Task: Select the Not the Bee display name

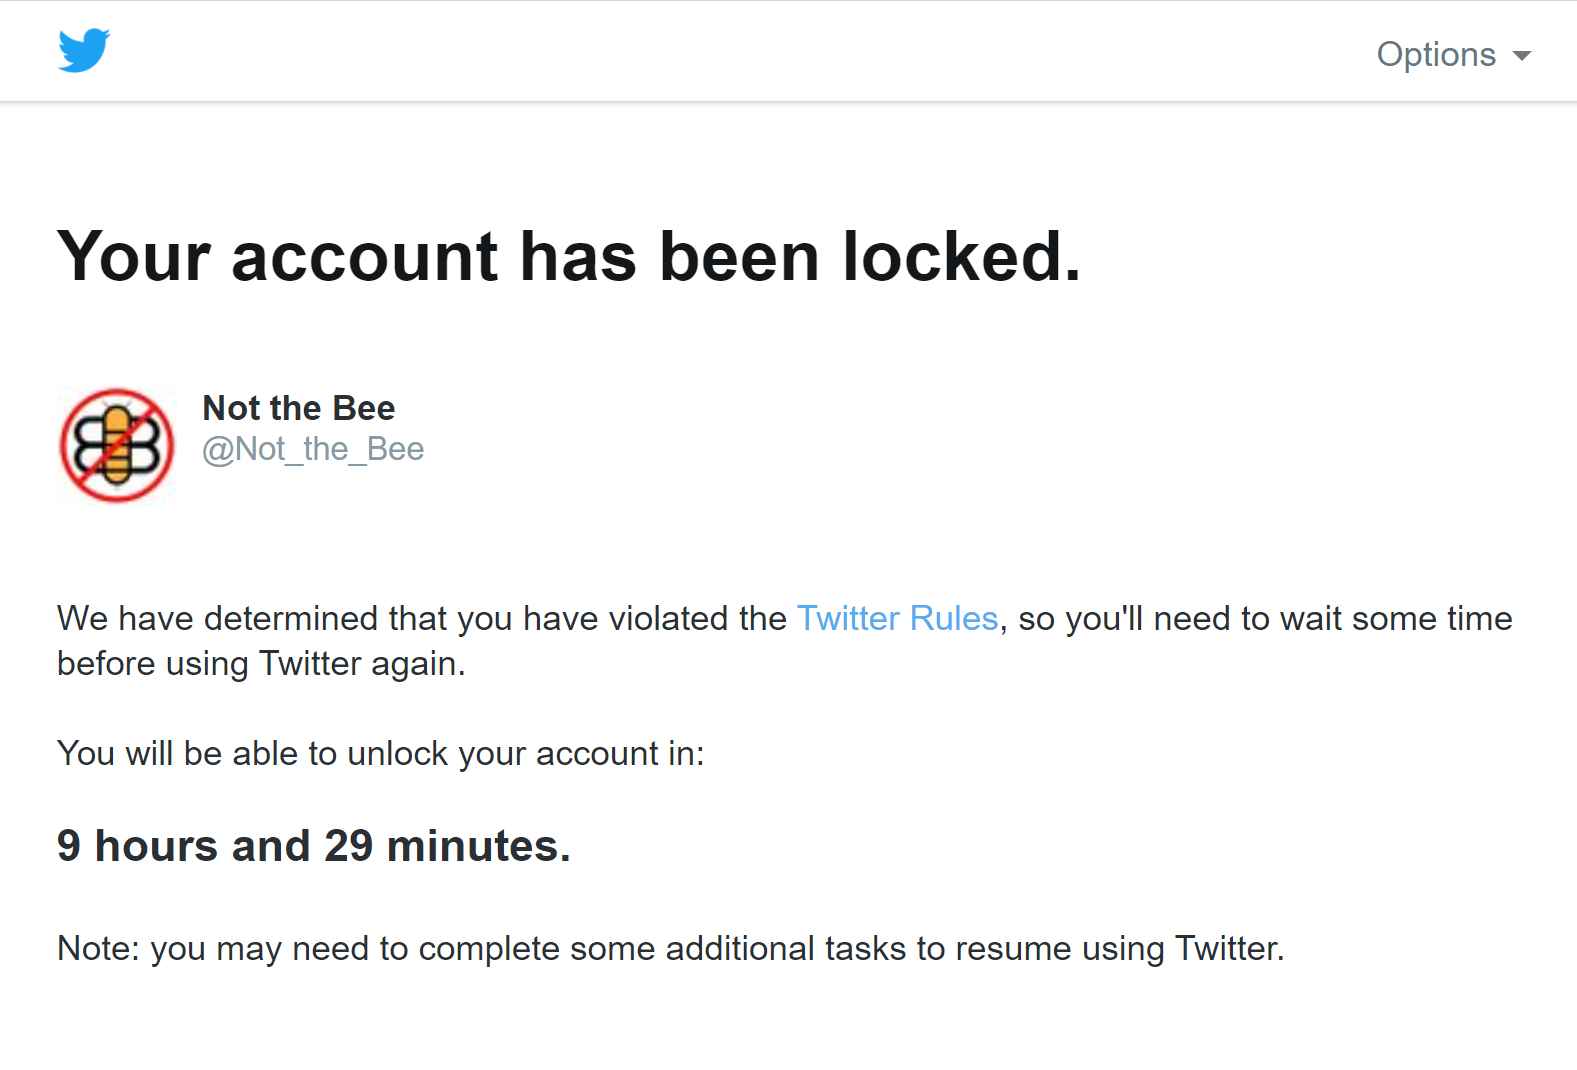Action: click(298, 408)
